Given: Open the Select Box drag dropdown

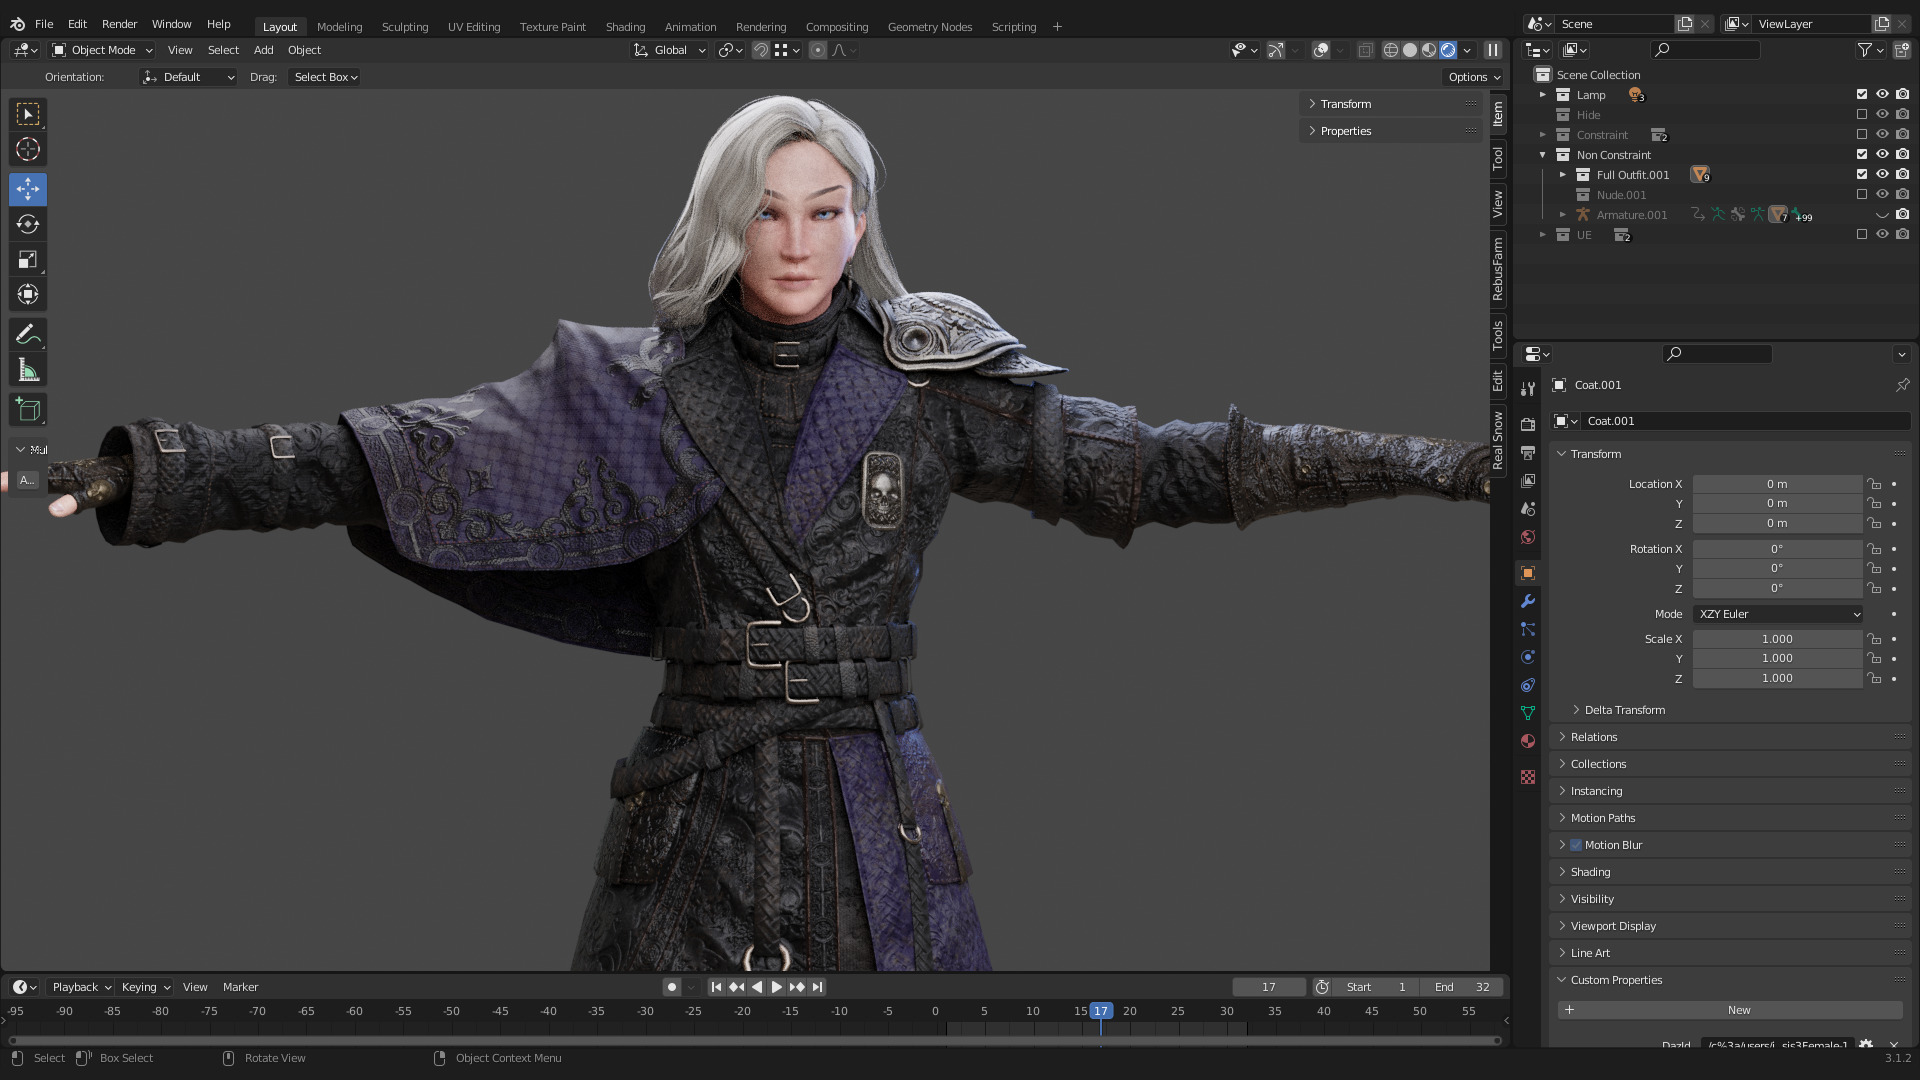Looking at the screenshot, I should click(x=325, y=77).
